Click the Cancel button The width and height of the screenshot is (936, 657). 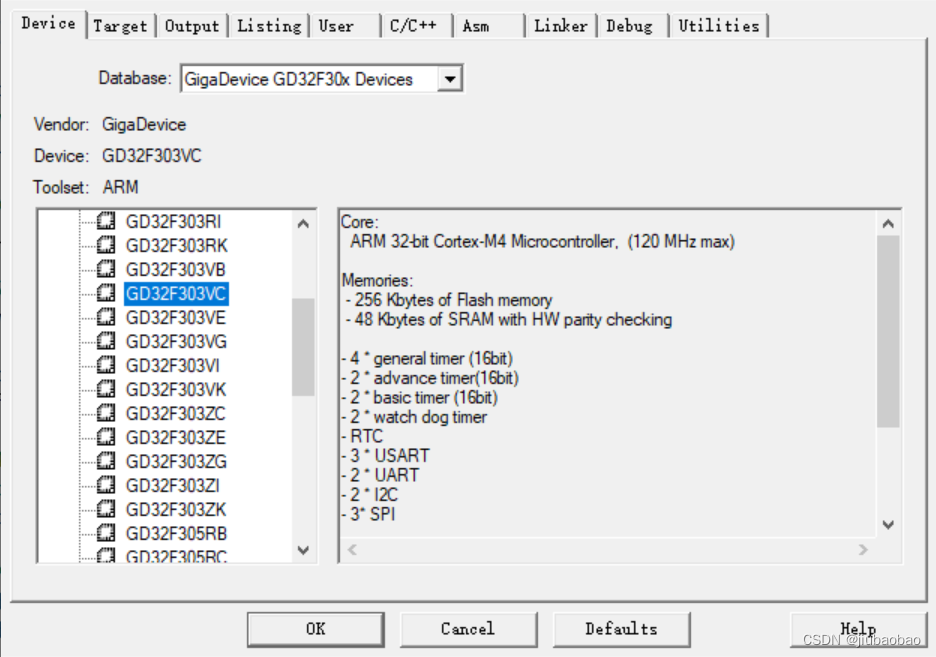[x=468, y=629]
